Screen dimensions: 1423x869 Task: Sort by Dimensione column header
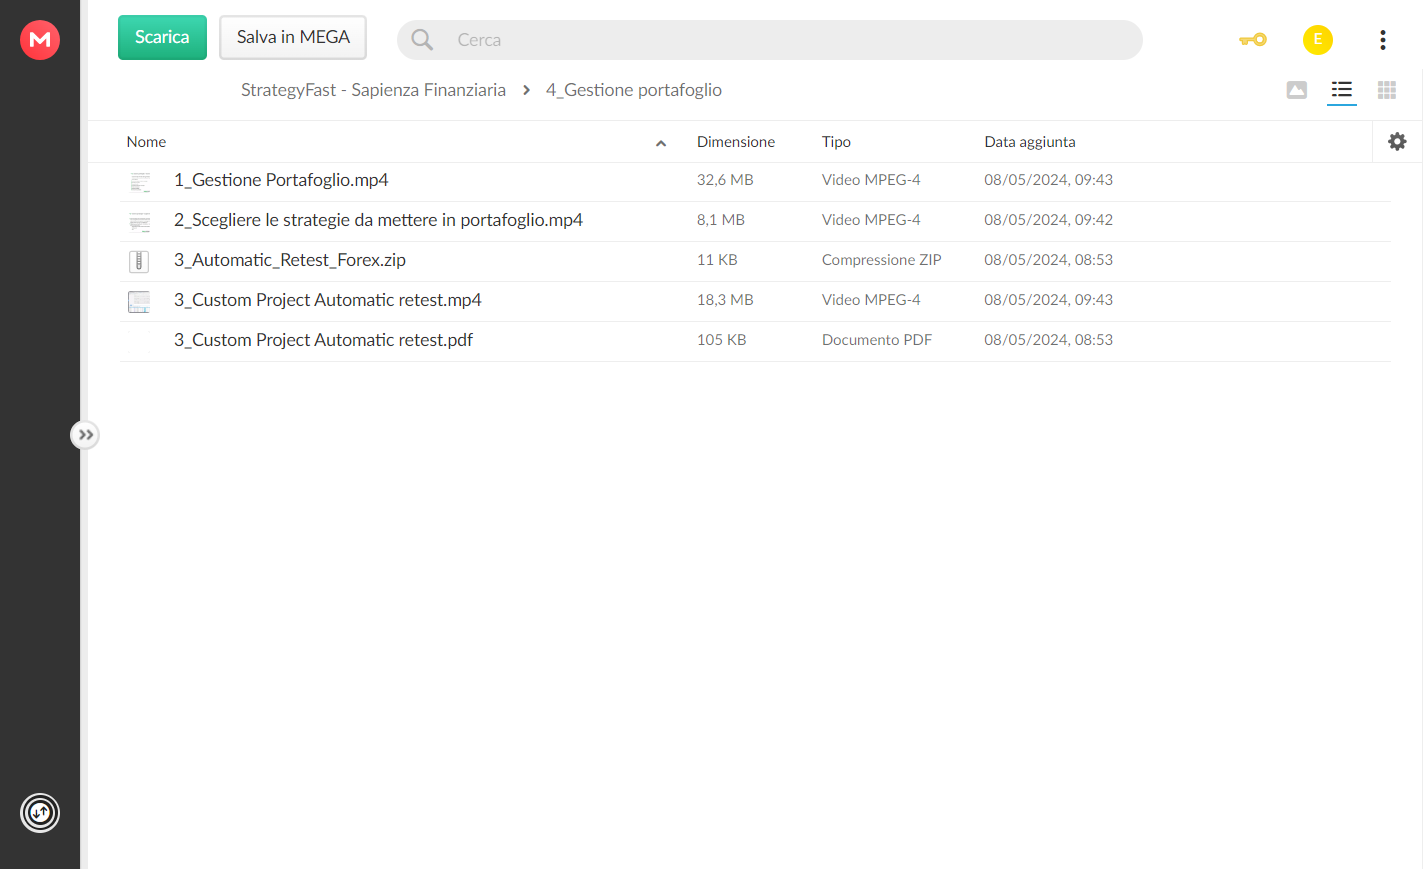(736, 142)
